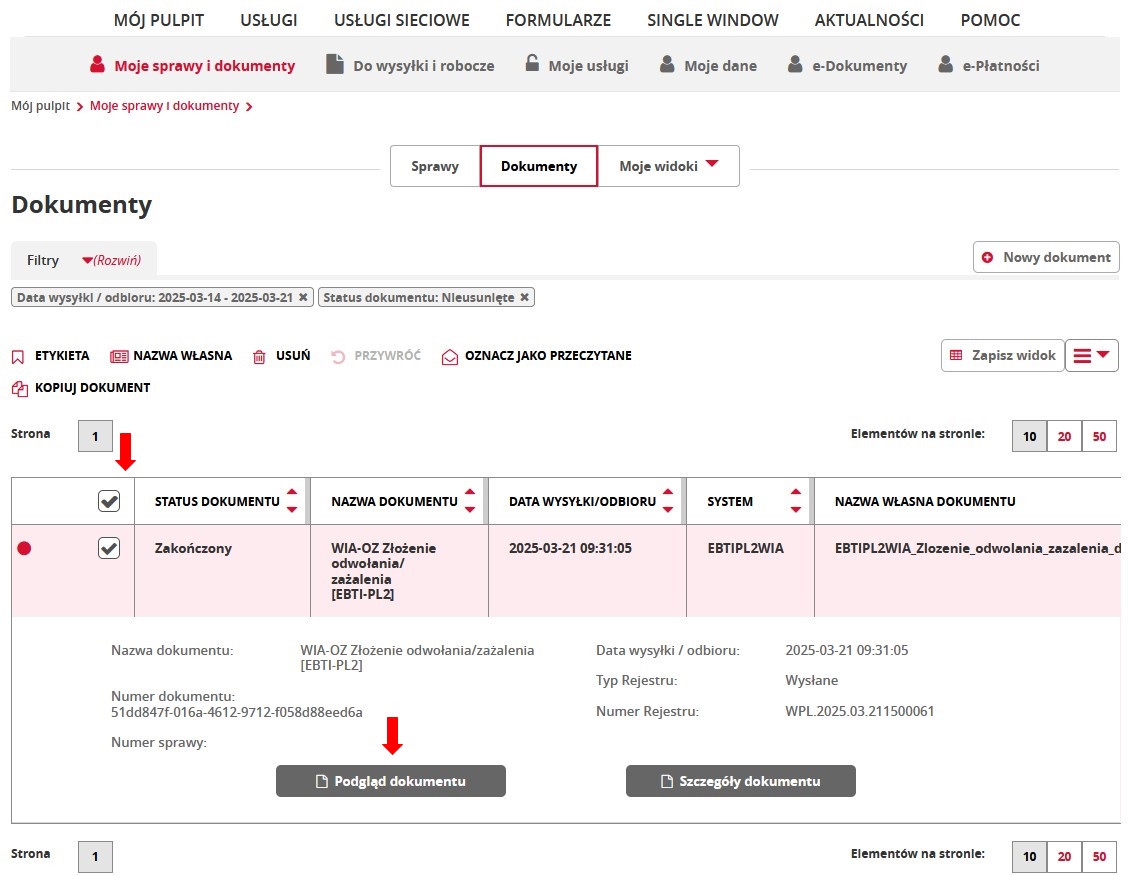Screen dimensions: 1130x875
Task: Remove the Status dokumentu: Nieusunięte filter chip
Action: point(526,296)
